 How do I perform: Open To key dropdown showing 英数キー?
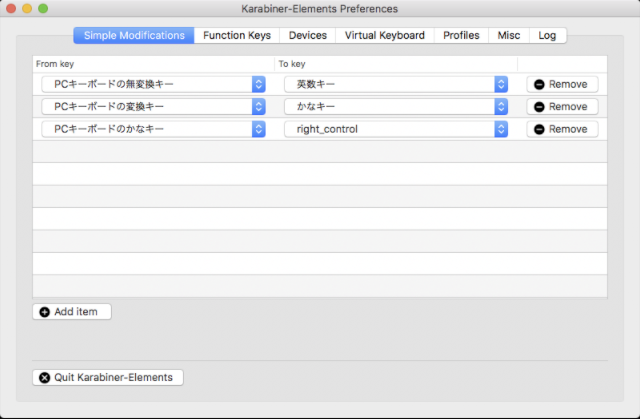pos(396,84)
